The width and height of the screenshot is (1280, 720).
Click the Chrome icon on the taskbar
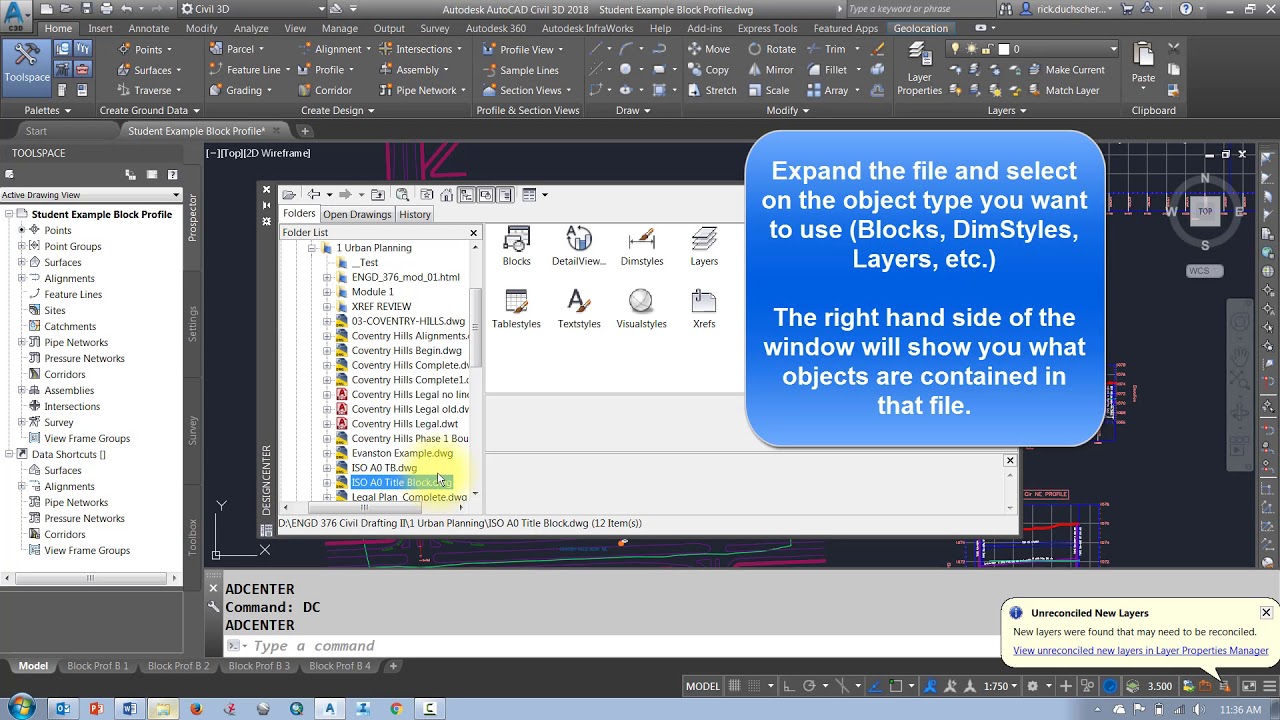(x=396, y=709)
